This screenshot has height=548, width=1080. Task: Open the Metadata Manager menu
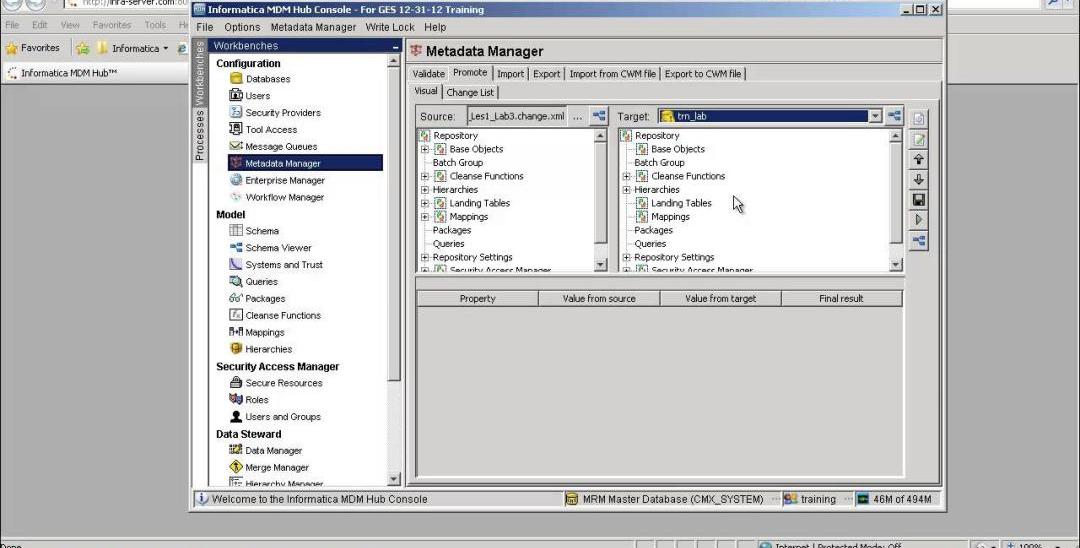coord(313,27)
